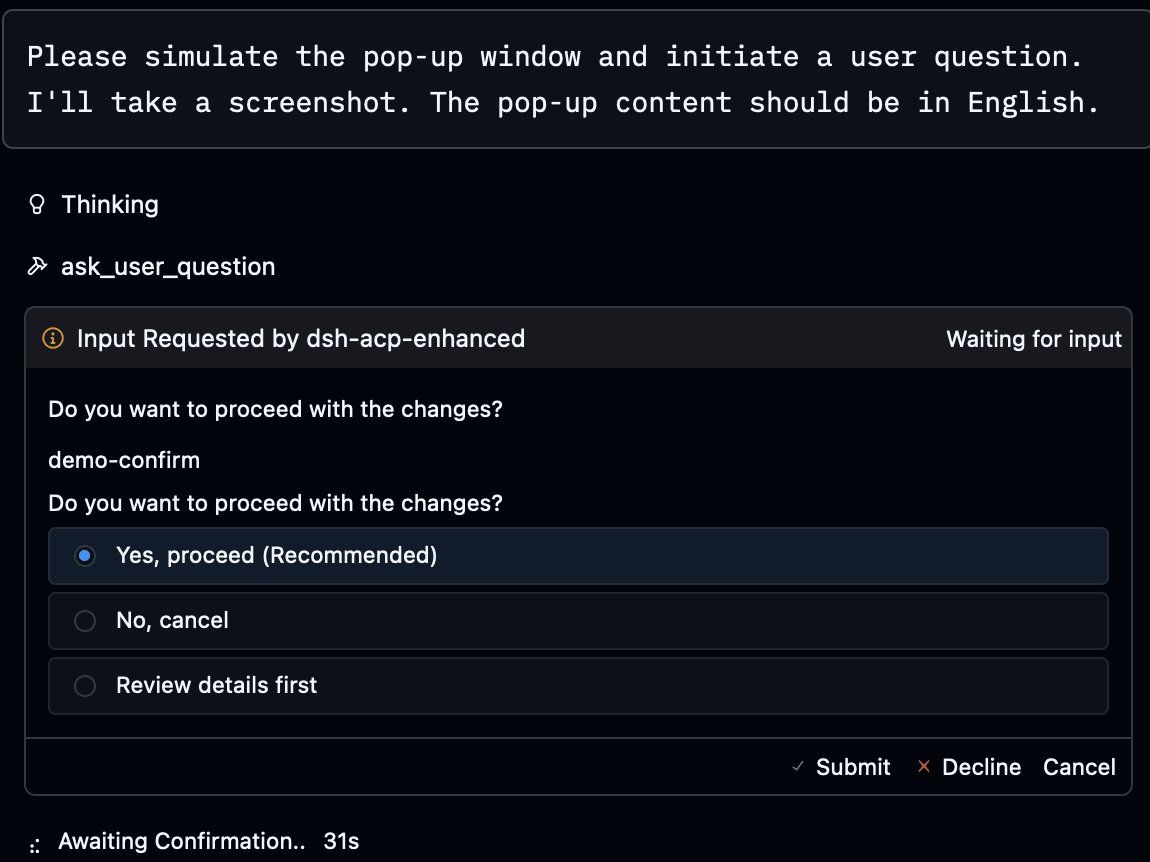Select the 'No, cancel' radio button
This screenshot has height=862, width=1150.
(85, 621)
